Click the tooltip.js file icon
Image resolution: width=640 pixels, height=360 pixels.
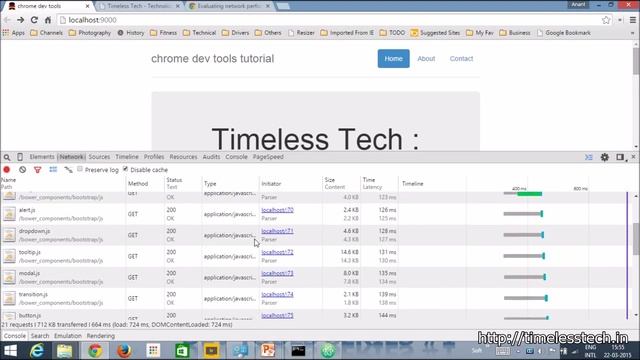(x=9, y=256)
